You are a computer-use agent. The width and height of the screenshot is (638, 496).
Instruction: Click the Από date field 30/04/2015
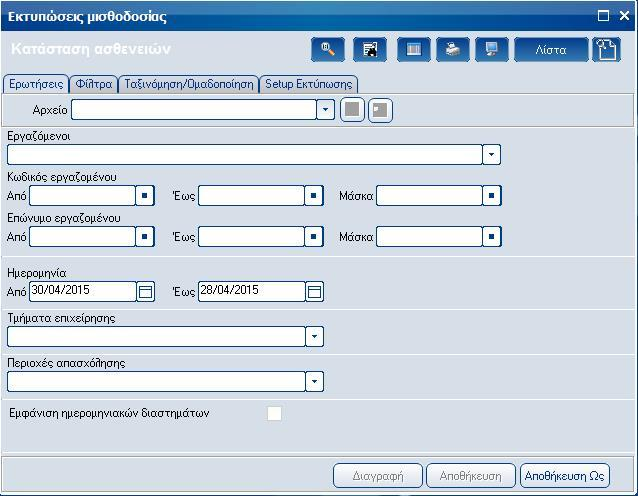pyautogui.click(x=83, y=291)
